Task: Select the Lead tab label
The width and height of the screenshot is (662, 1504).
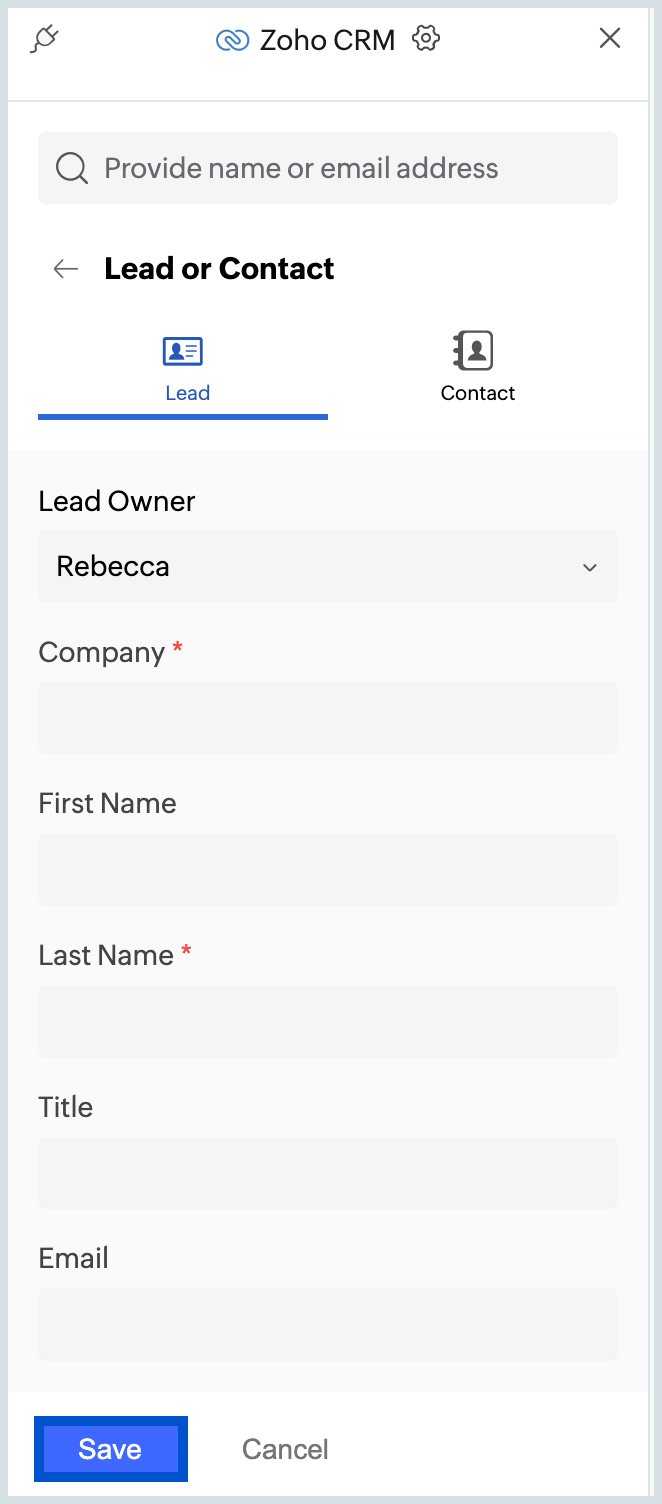Action: point(187,393)
